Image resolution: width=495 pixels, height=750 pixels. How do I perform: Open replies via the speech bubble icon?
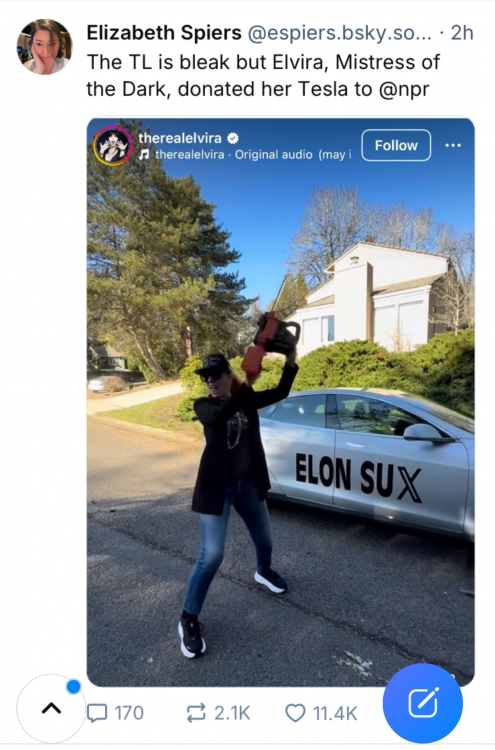97,713
